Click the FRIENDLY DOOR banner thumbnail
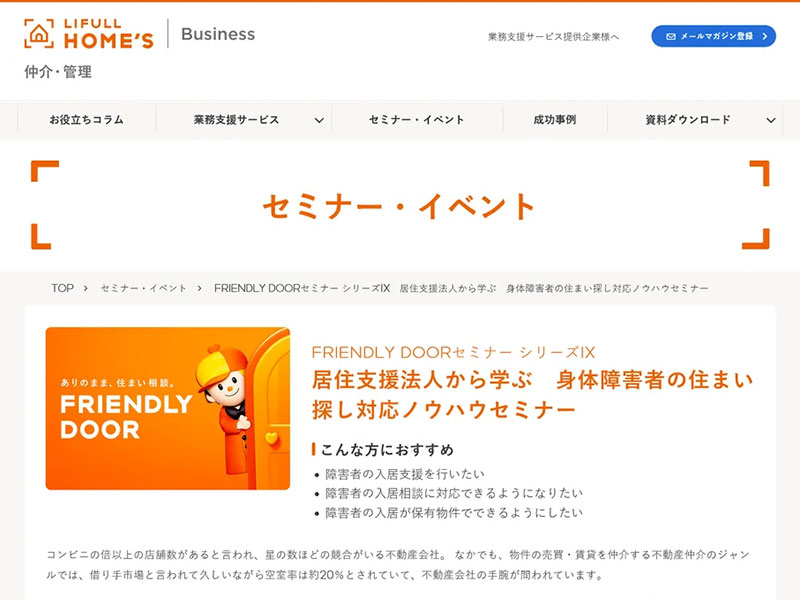 pos(168,408)
